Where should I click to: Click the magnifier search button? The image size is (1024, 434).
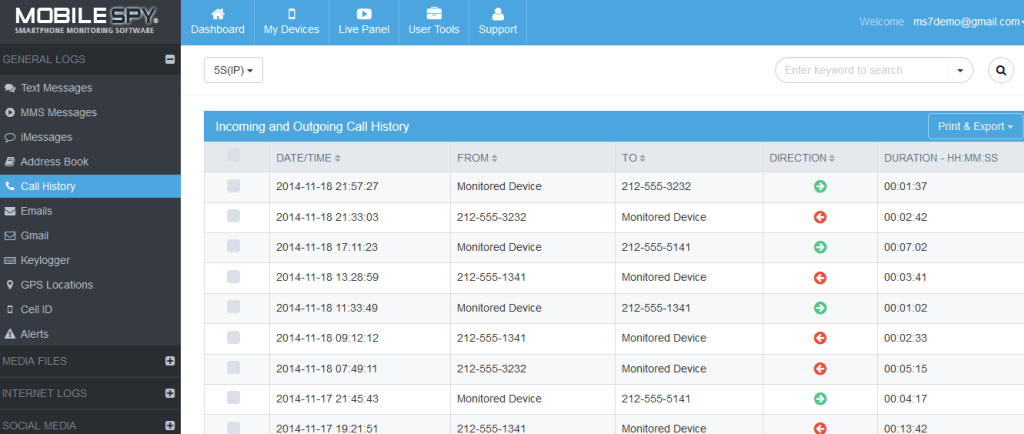point(1001,70)
